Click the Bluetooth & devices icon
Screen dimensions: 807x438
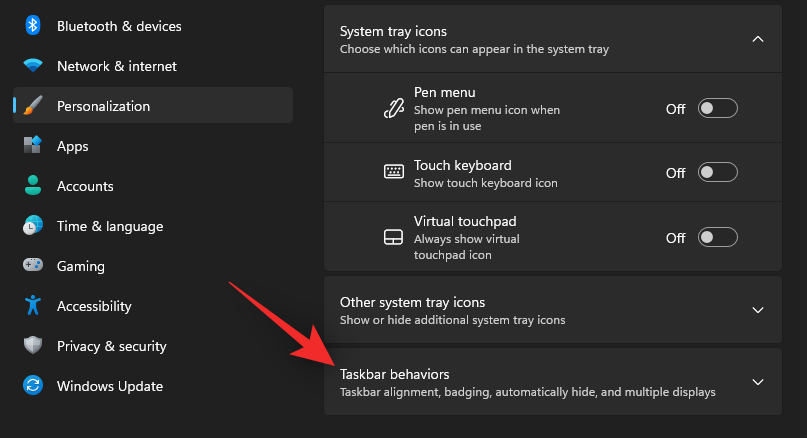point(33,26)
